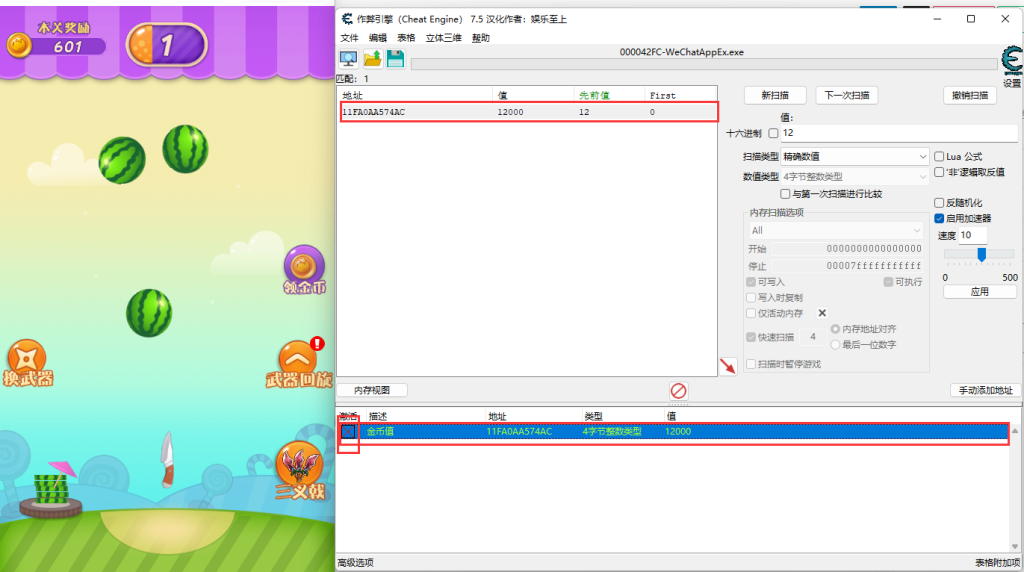Click the address list scrollbar down arrow
The width and height of the screenshot is (1024, 572).
[x=1015, y=547]
